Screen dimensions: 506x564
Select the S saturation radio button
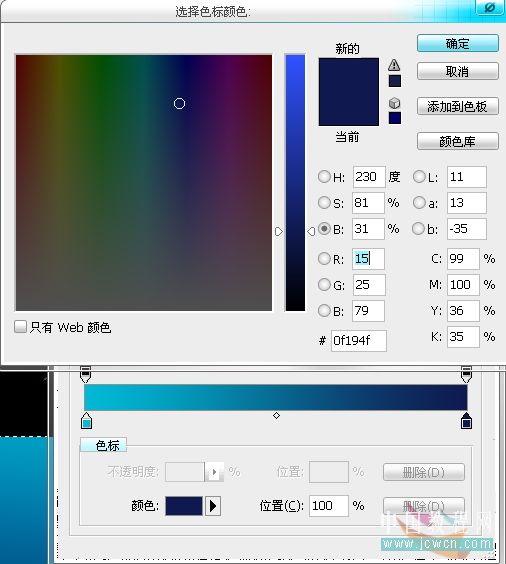pos(324,203)
